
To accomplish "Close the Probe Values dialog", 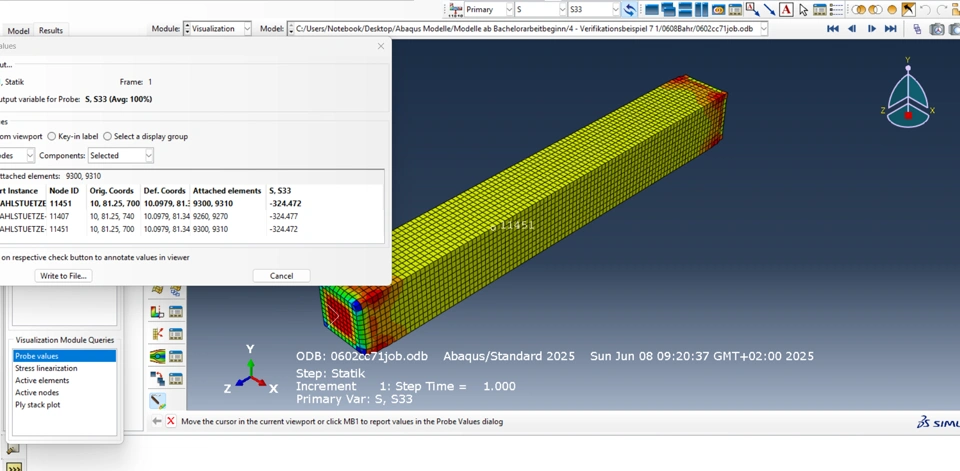I will (381, 46).
